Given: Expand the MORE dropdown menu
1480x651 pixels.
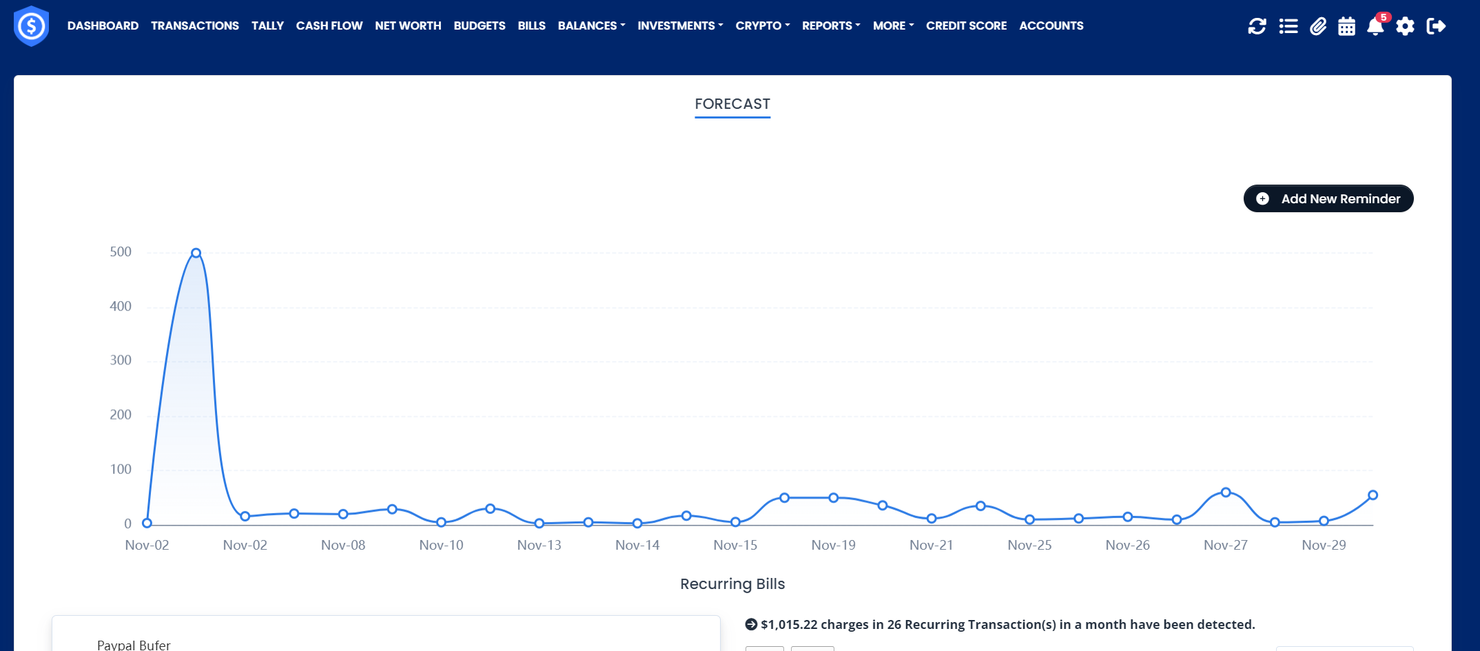Looking at the screenshot, I should click(x=892, y=26).
